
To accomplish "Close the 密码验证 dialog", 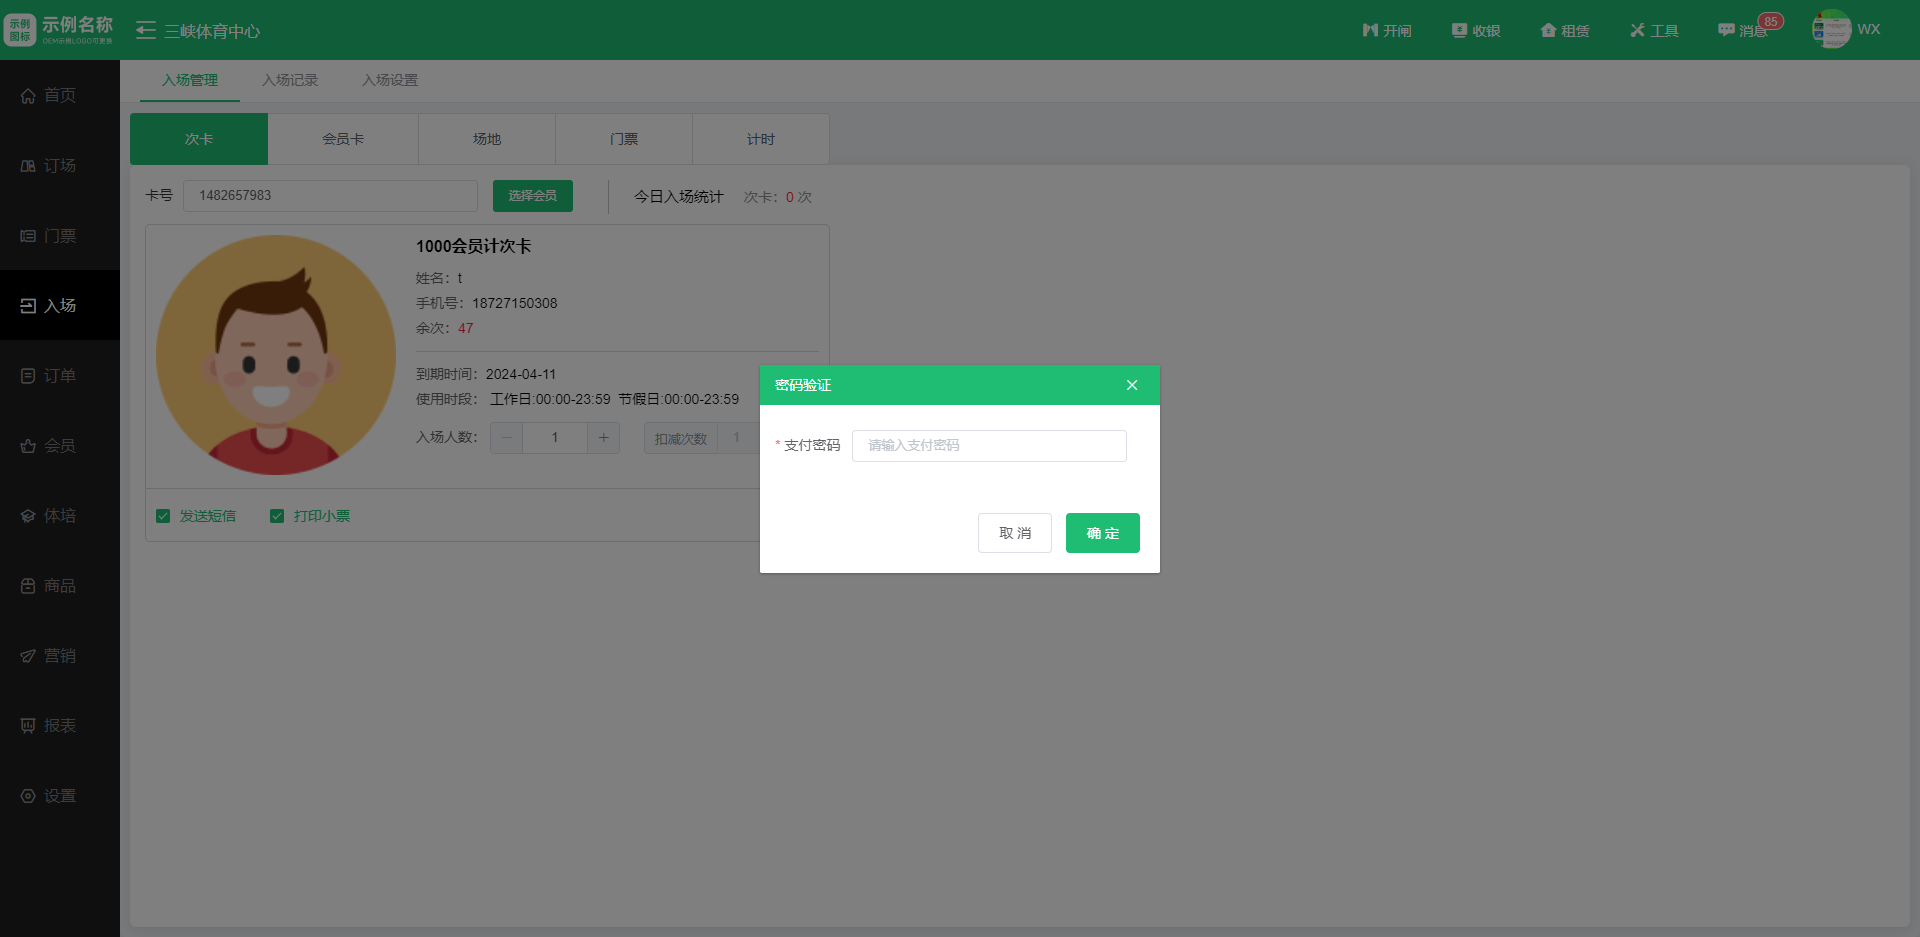I will coord(1132,385).
